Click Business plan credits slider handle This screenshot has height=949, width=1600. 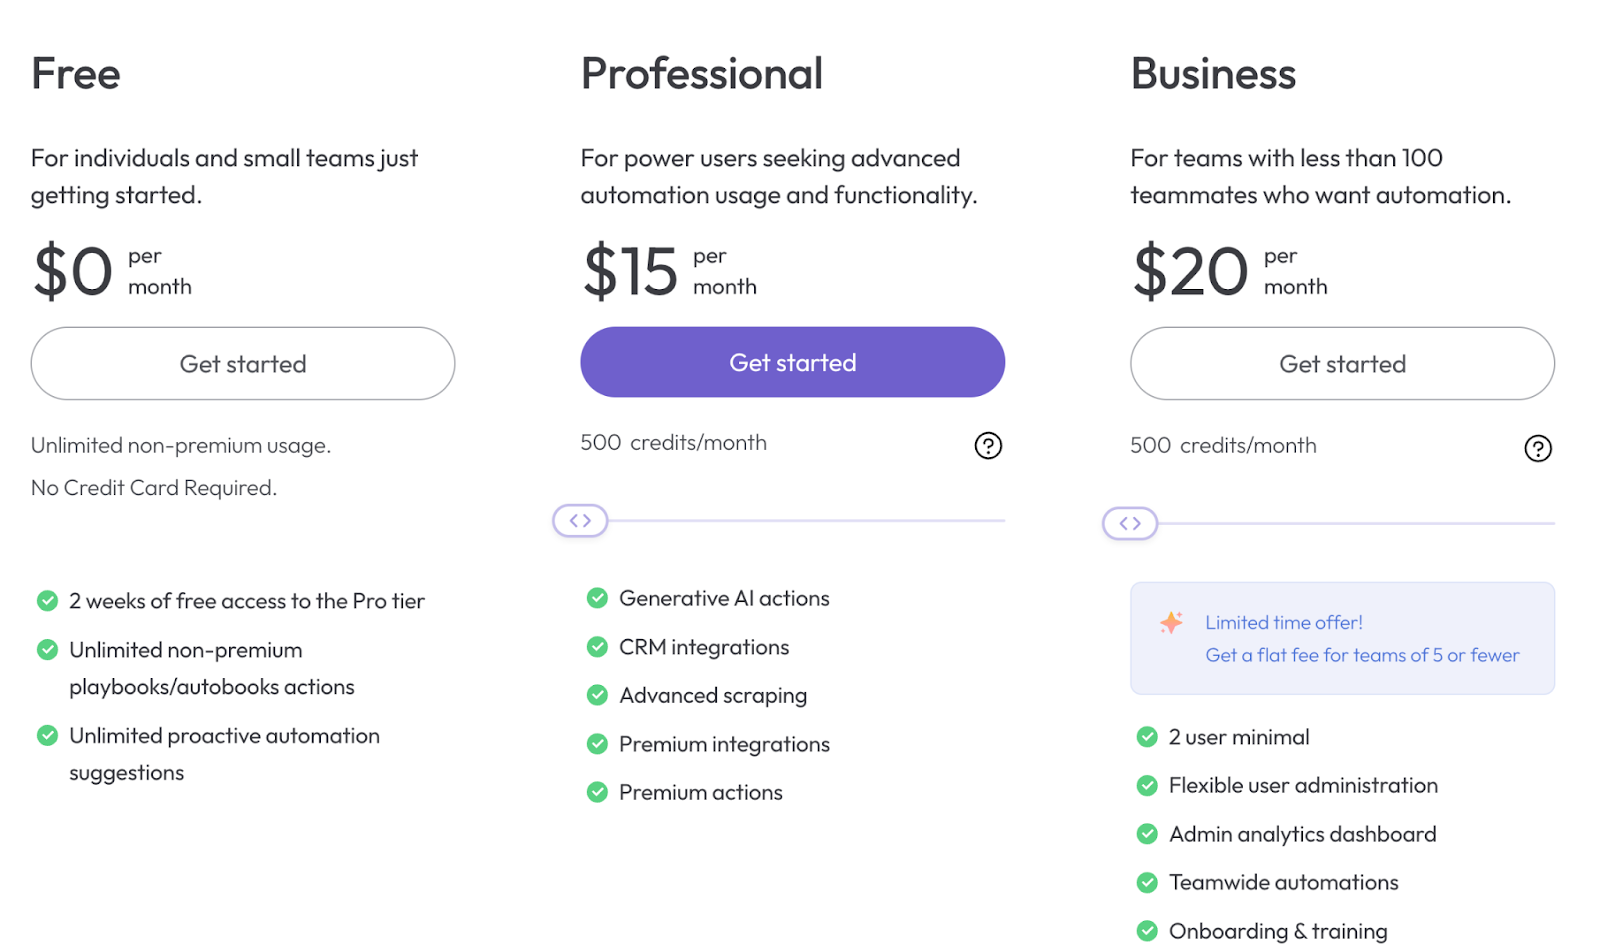click(1130, 523)
